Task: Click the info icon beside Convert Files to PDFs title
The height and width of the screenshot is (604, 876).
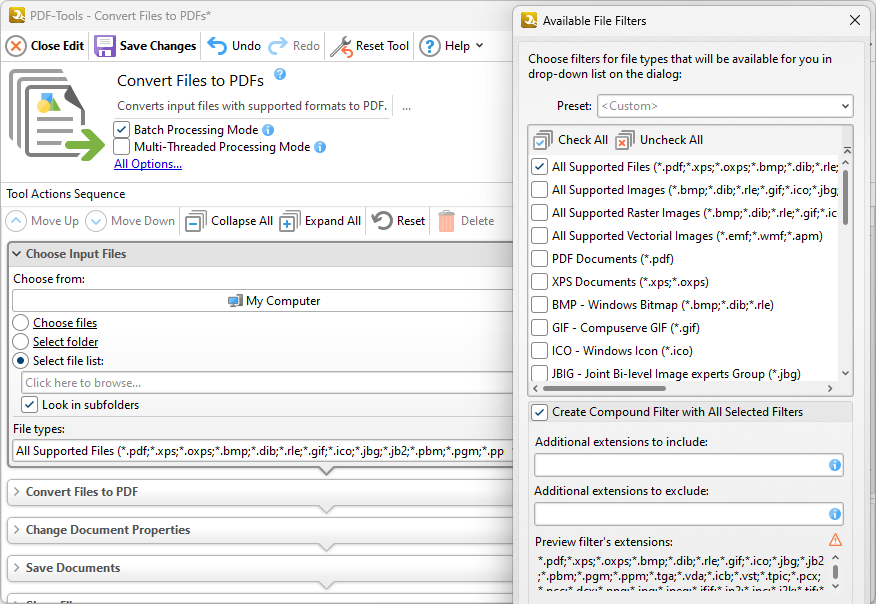Action: [x=280, y=74]
